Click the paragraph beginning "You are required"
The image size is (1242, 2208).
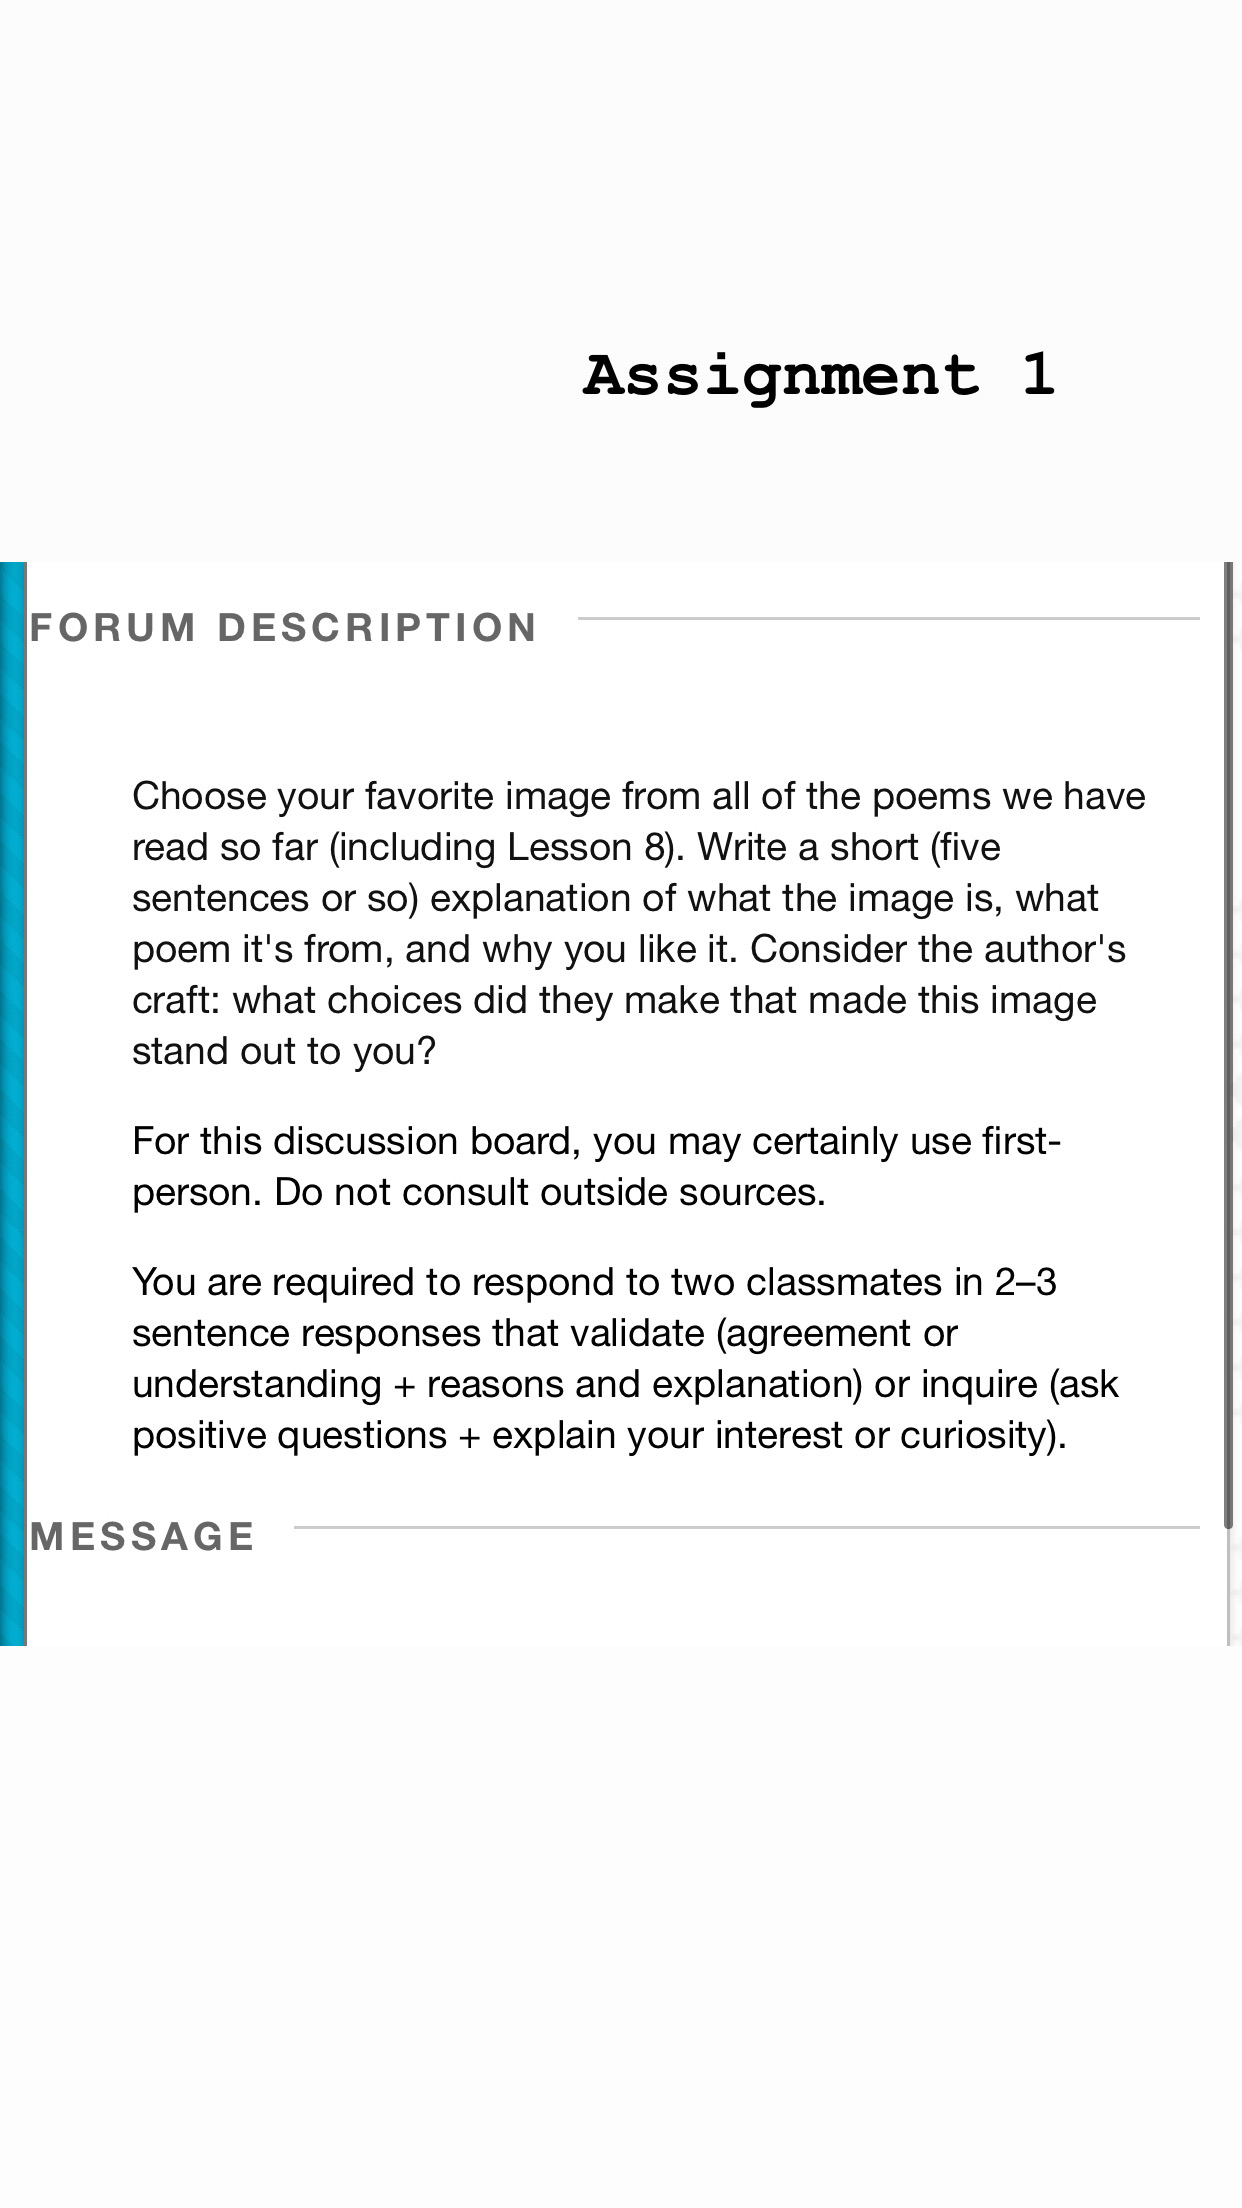tap(625, 1358)
